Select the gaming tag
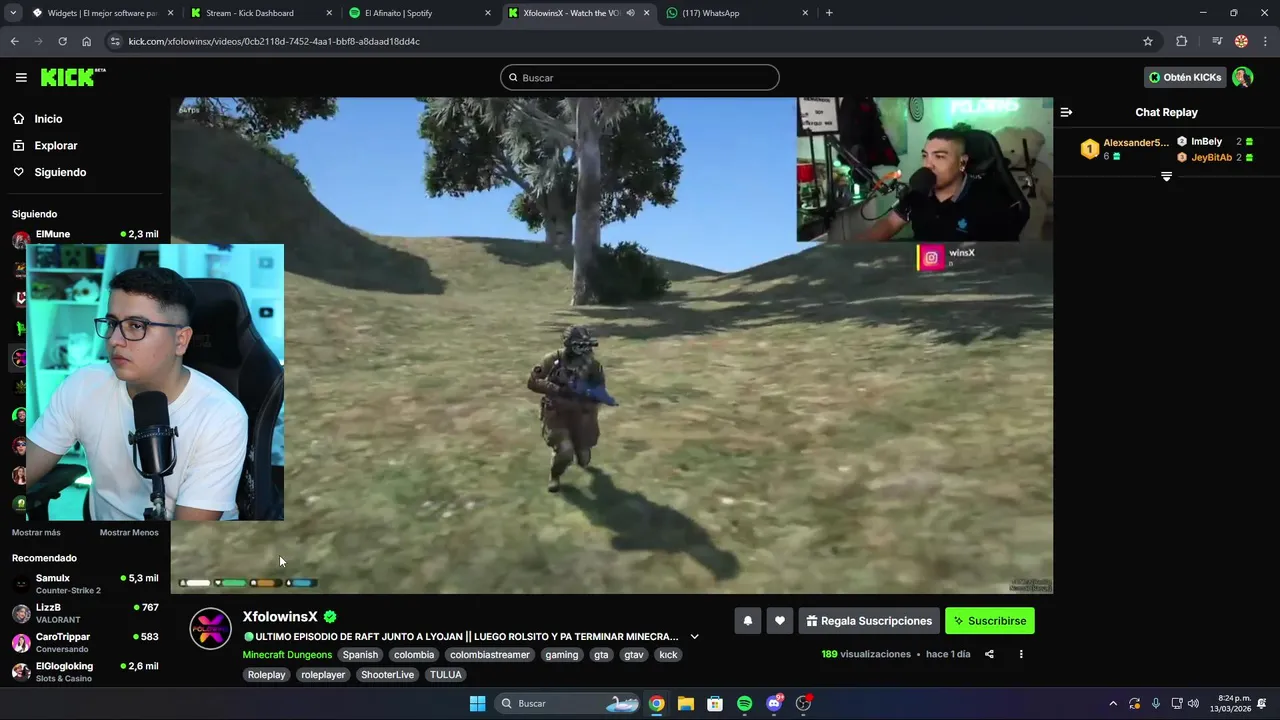 tap(562, 655)
